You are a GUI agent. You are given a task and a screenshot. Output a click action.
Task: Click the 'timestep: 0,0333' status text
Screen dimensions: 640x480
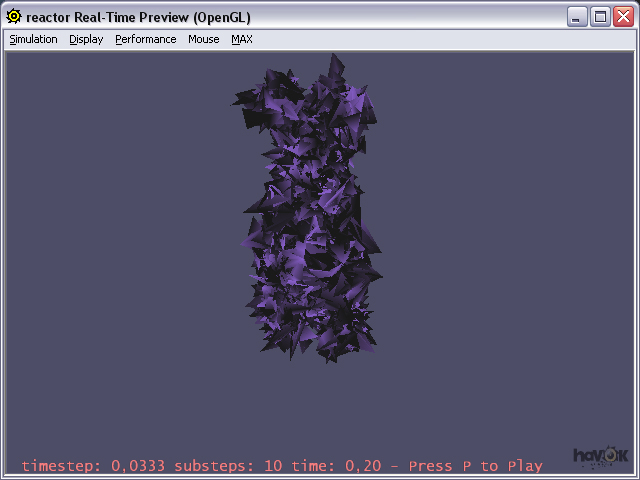coord(93,466)
